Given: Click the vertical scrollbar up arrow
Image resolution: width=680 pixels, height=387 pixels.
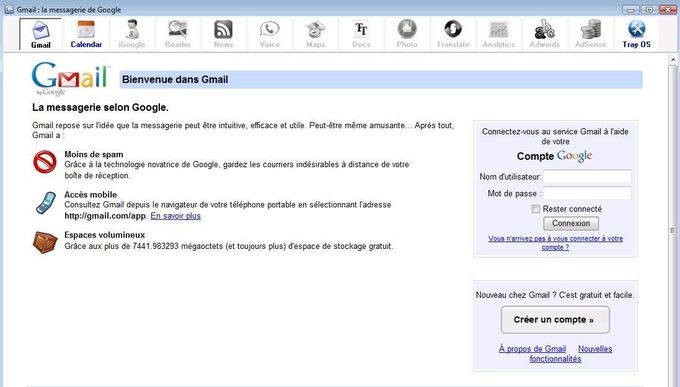Looking at the screenshot, I should tap(673, 59).
